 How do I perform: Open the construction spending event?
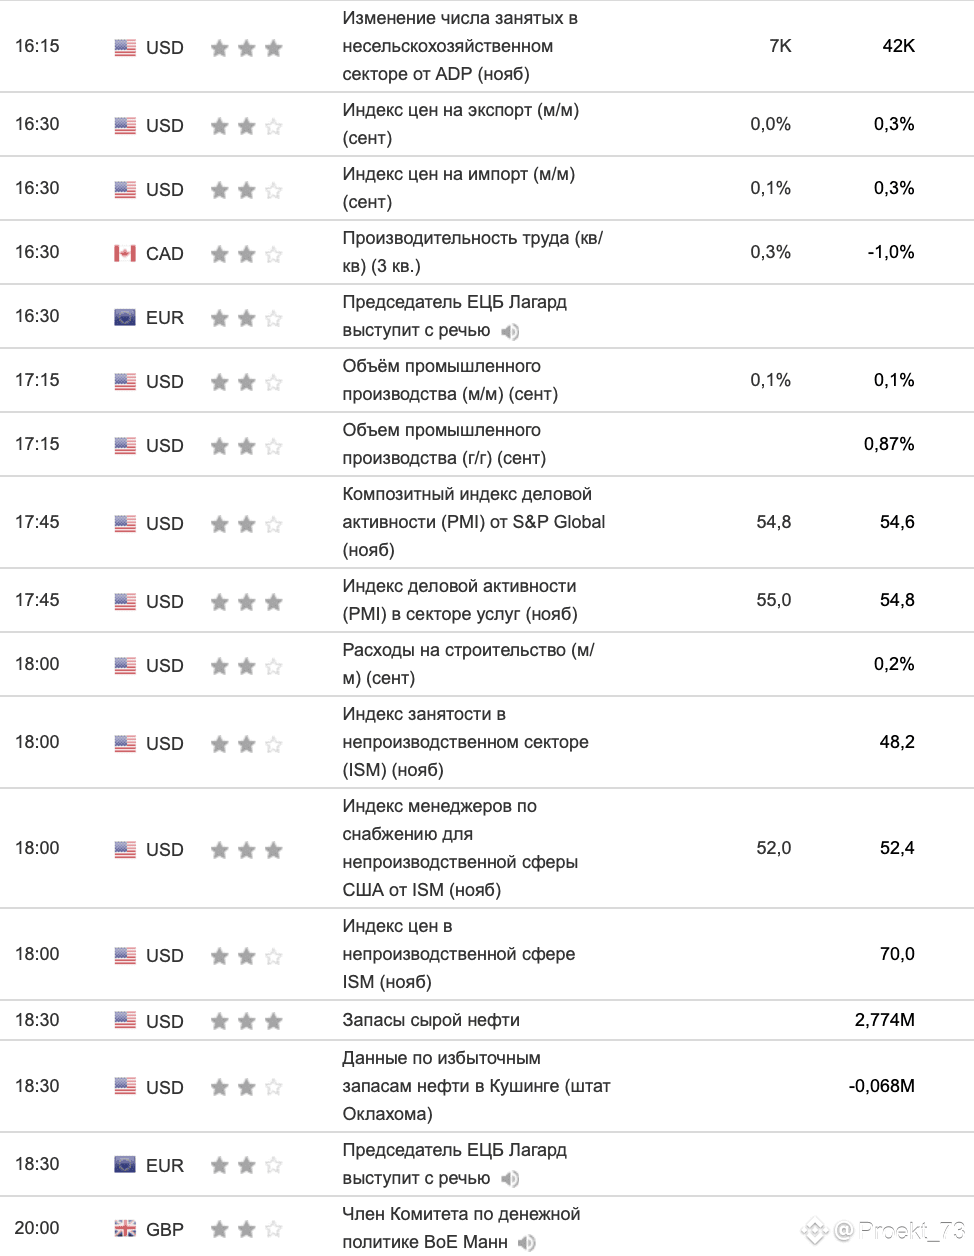point(469,664)
